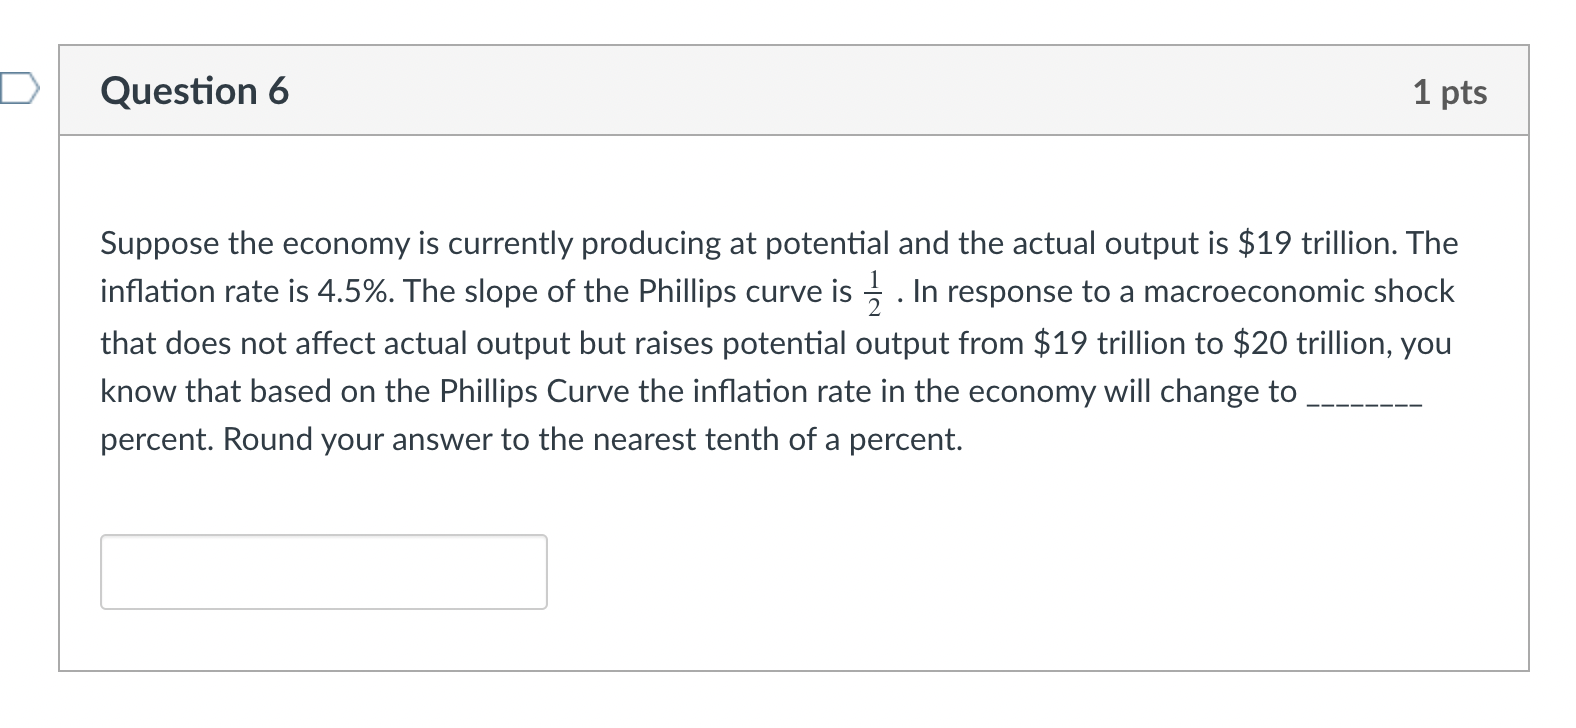Click the 1 pts label in the header

tap(1451, 91)
